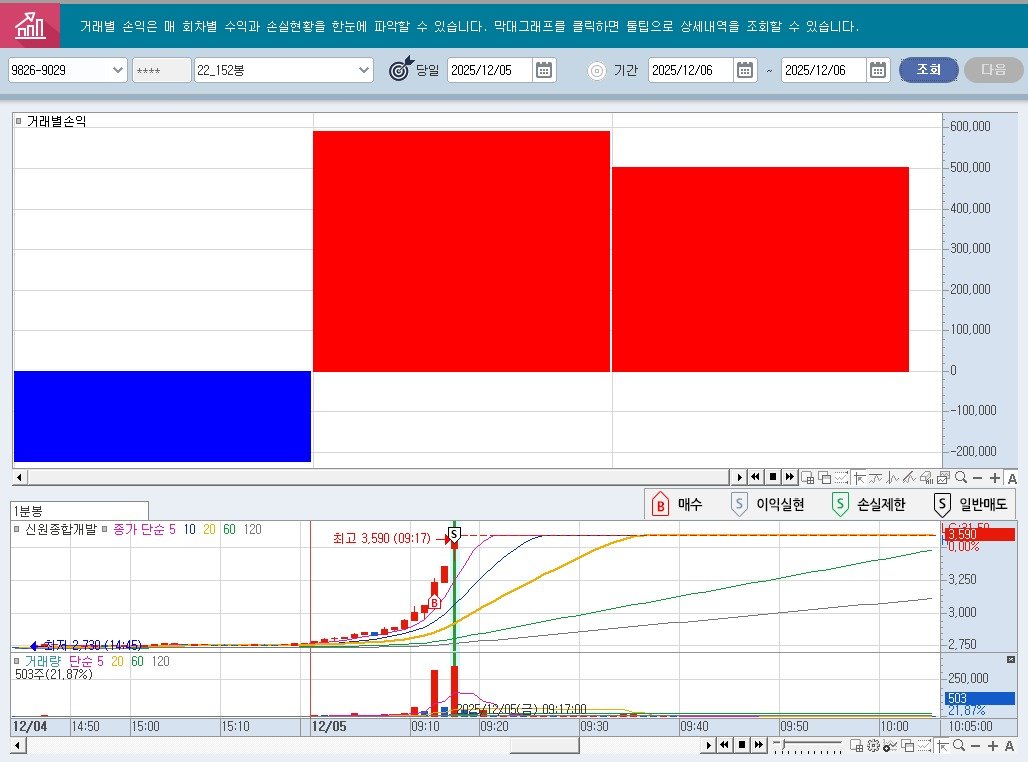Open the account dropdown showing 9826-9029
This screenshot has height=762, width=1028.
point(117,70)
